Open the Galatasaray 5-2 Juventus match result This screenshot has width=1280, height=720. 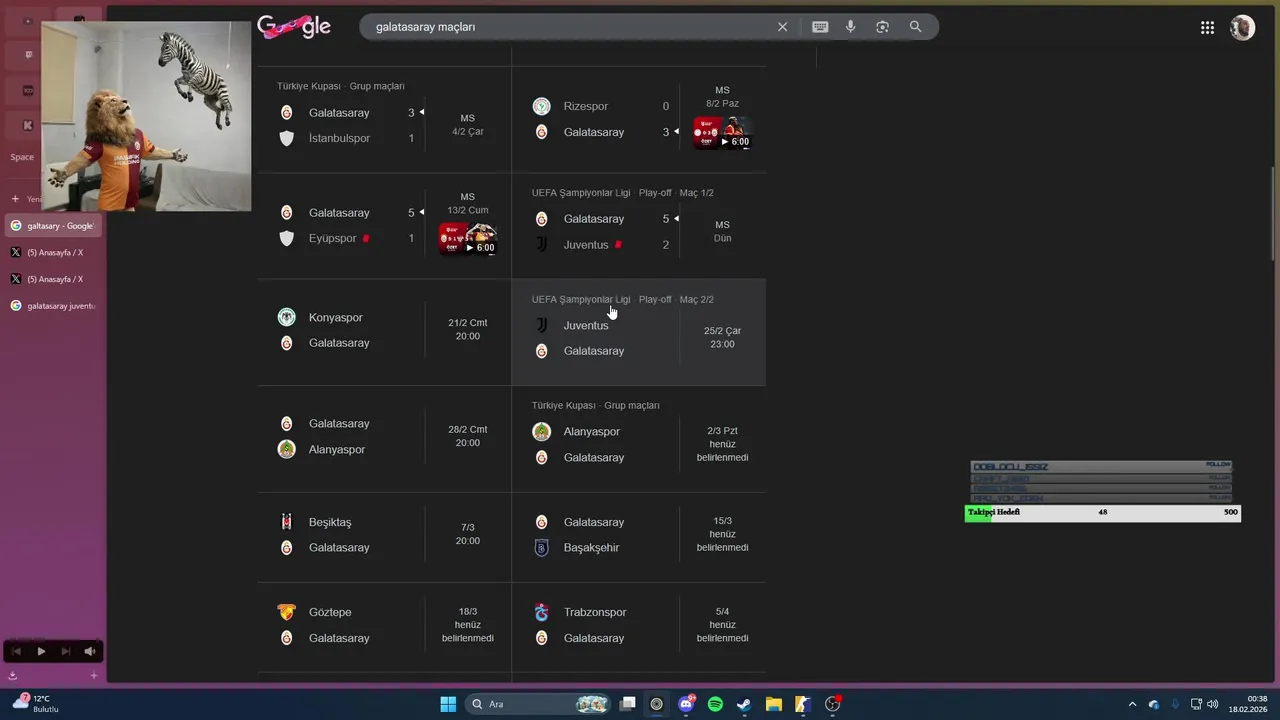(639, 226)
